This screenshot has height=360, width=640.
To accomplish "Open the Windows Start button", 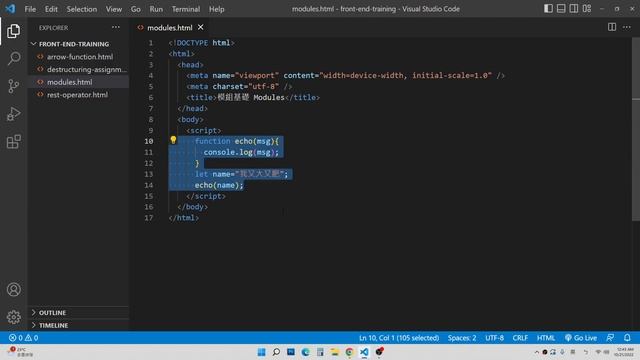I will 262,352.
